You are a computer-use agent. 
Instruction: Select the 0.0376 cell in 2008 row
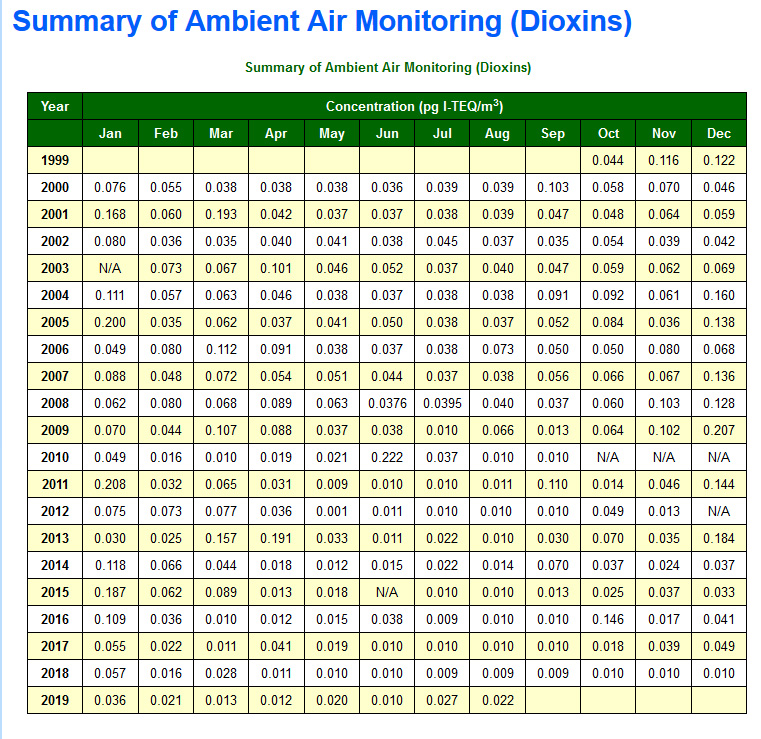387,403
